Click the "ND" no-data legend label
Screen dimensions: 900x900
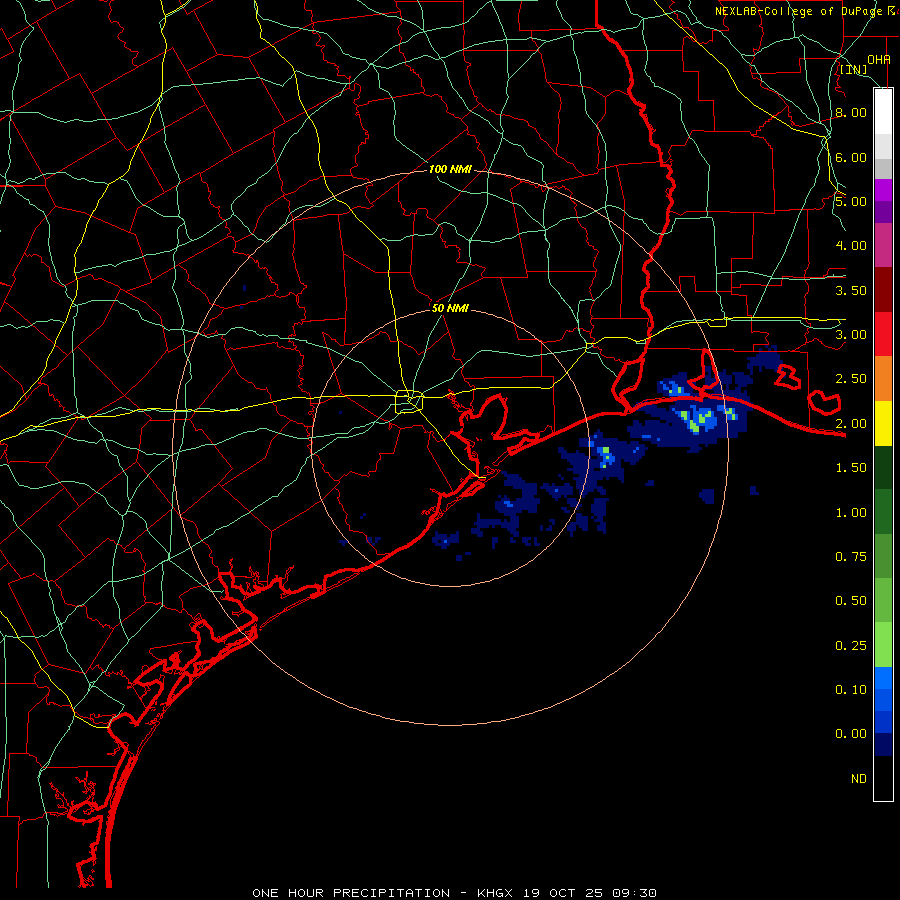859,779
